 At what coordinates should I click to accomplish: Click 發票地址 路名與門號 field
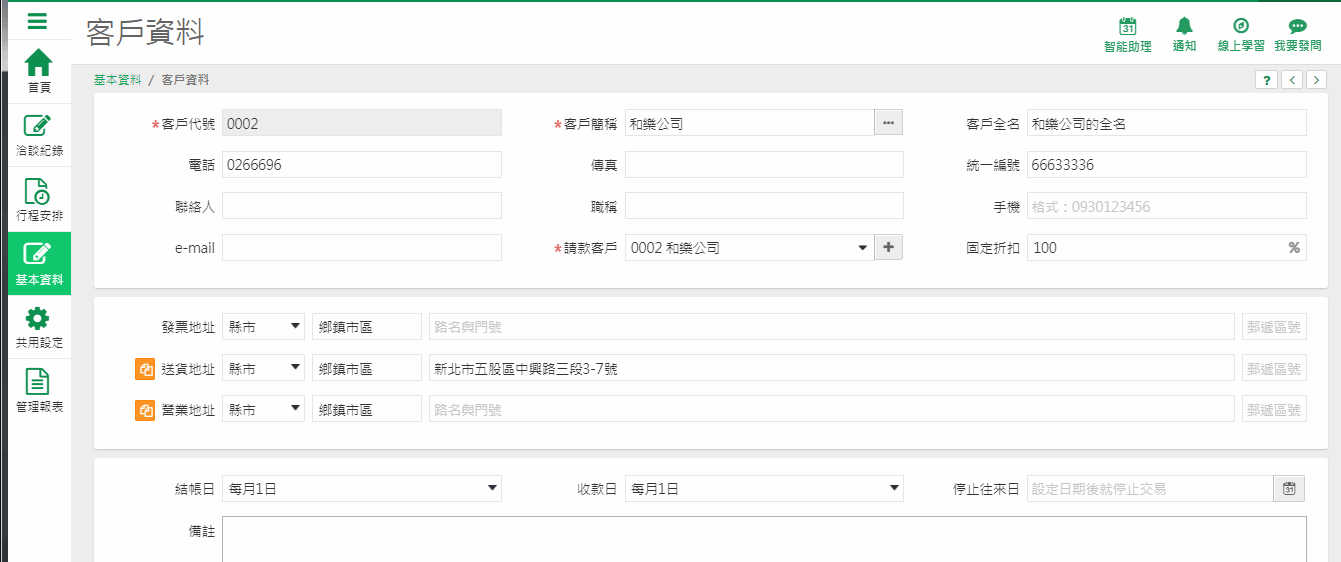coord(832,327)
